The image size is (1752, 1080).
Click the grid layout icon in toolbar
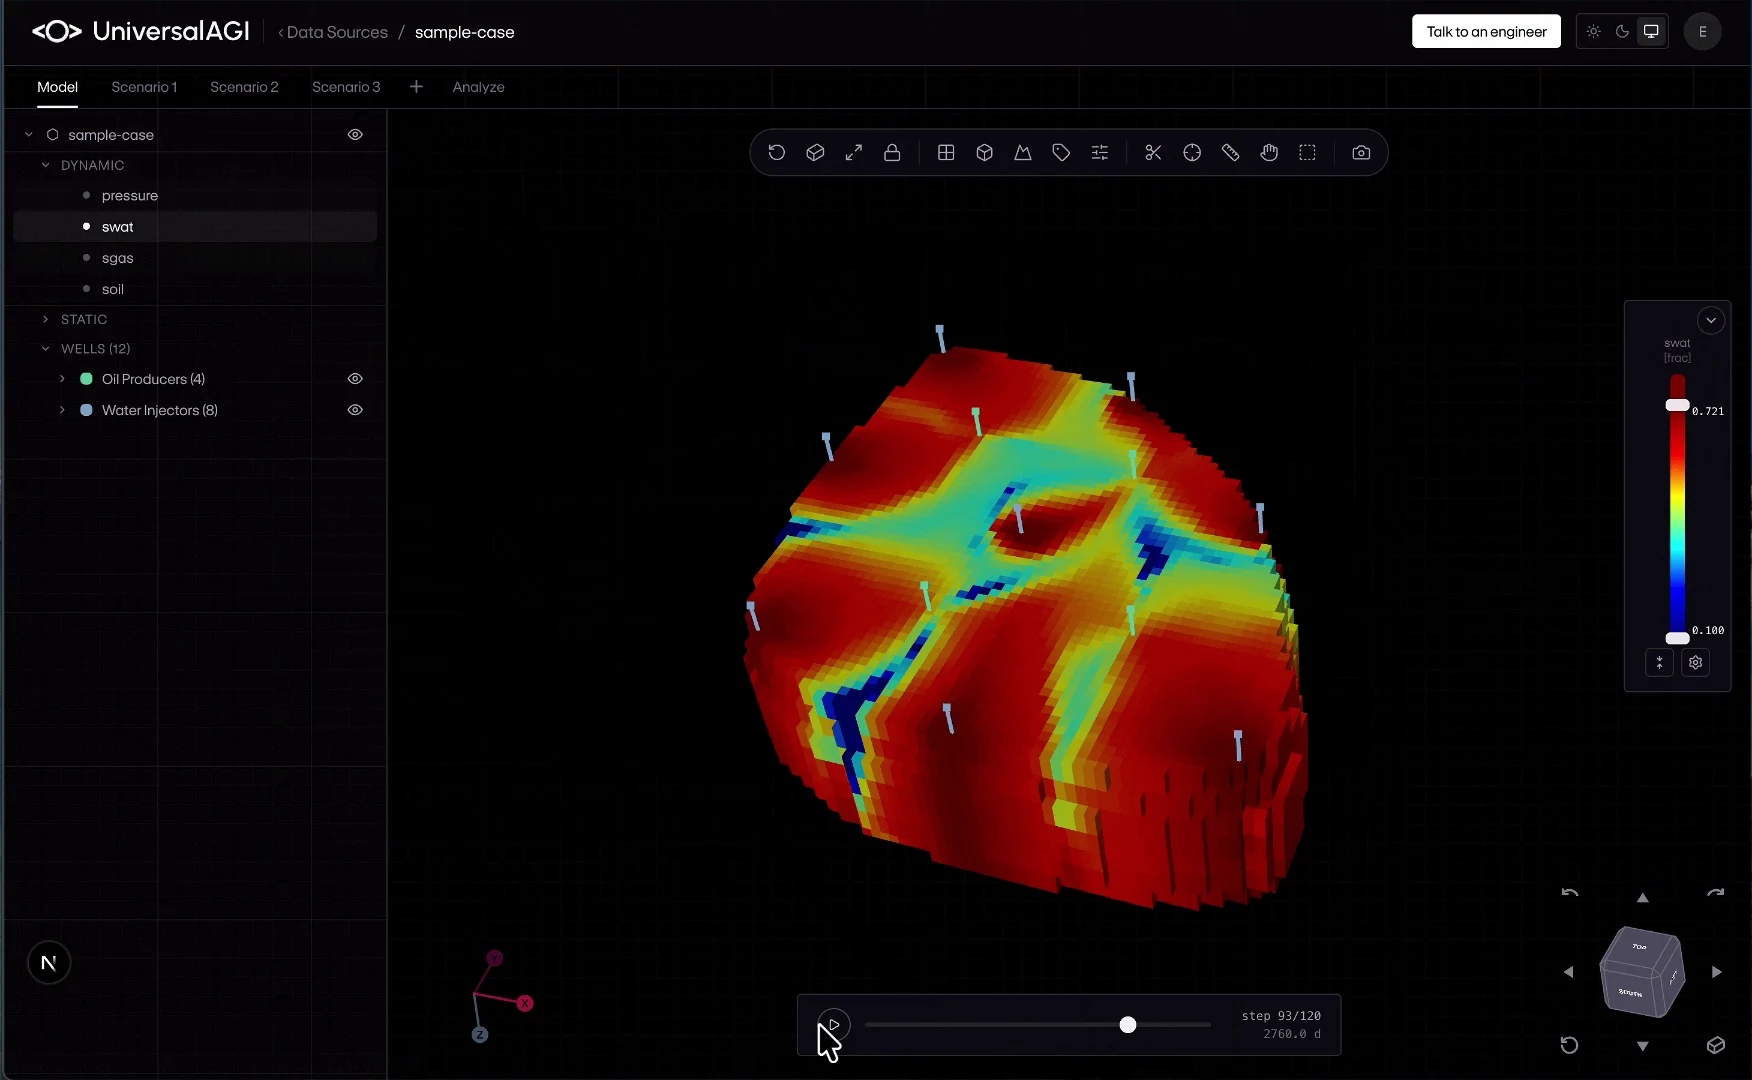[x=946, y=153]
